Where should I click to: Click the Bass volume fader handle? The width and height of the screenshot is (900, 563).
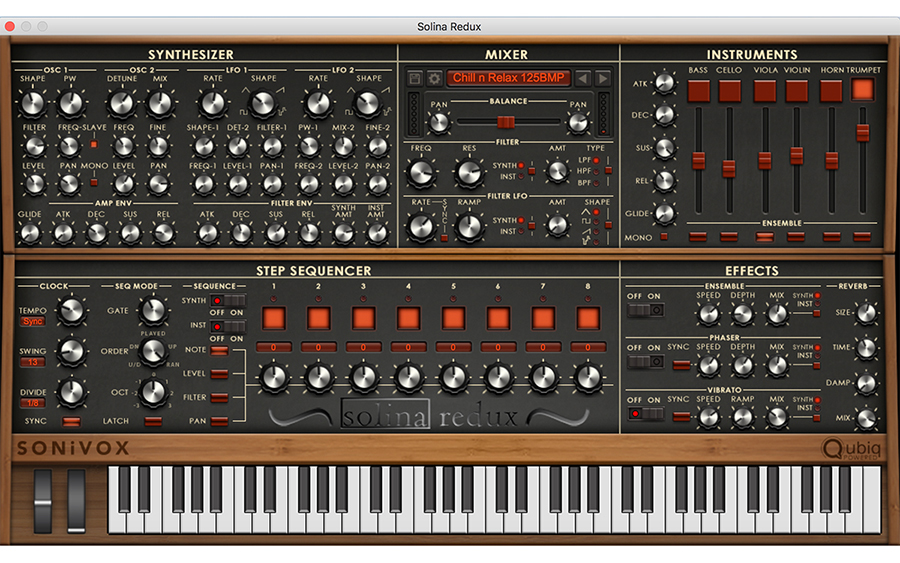699,160
